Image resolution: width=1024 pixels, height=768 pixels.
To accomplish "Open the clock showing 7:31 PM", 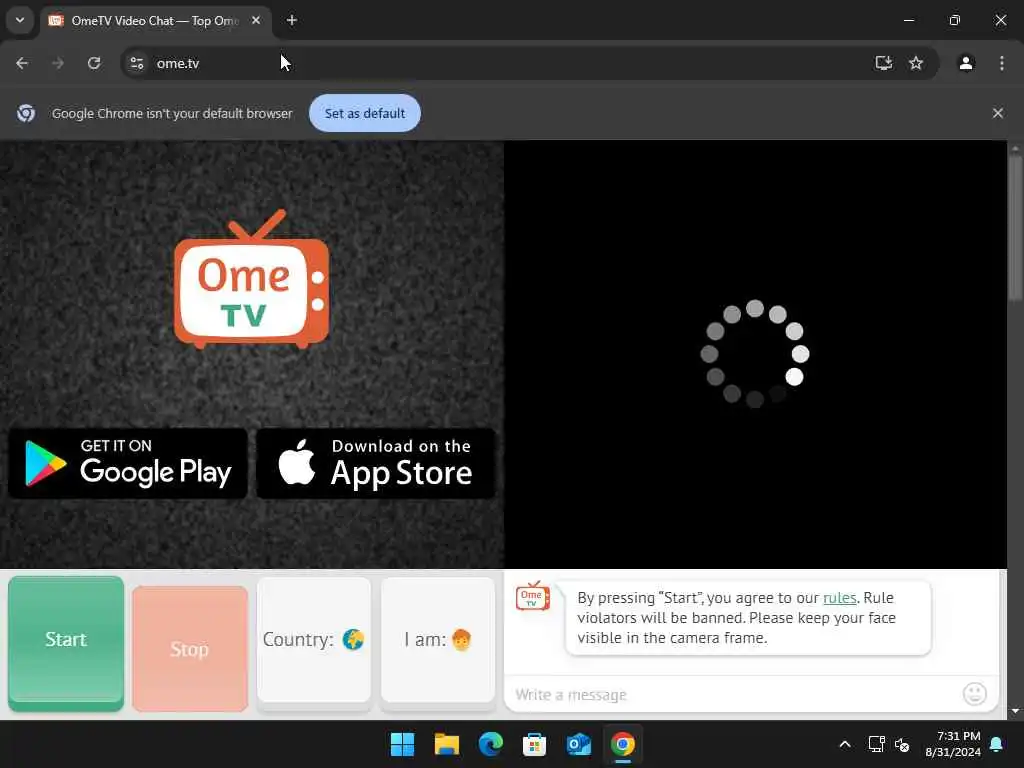I will tap(953, 744).
